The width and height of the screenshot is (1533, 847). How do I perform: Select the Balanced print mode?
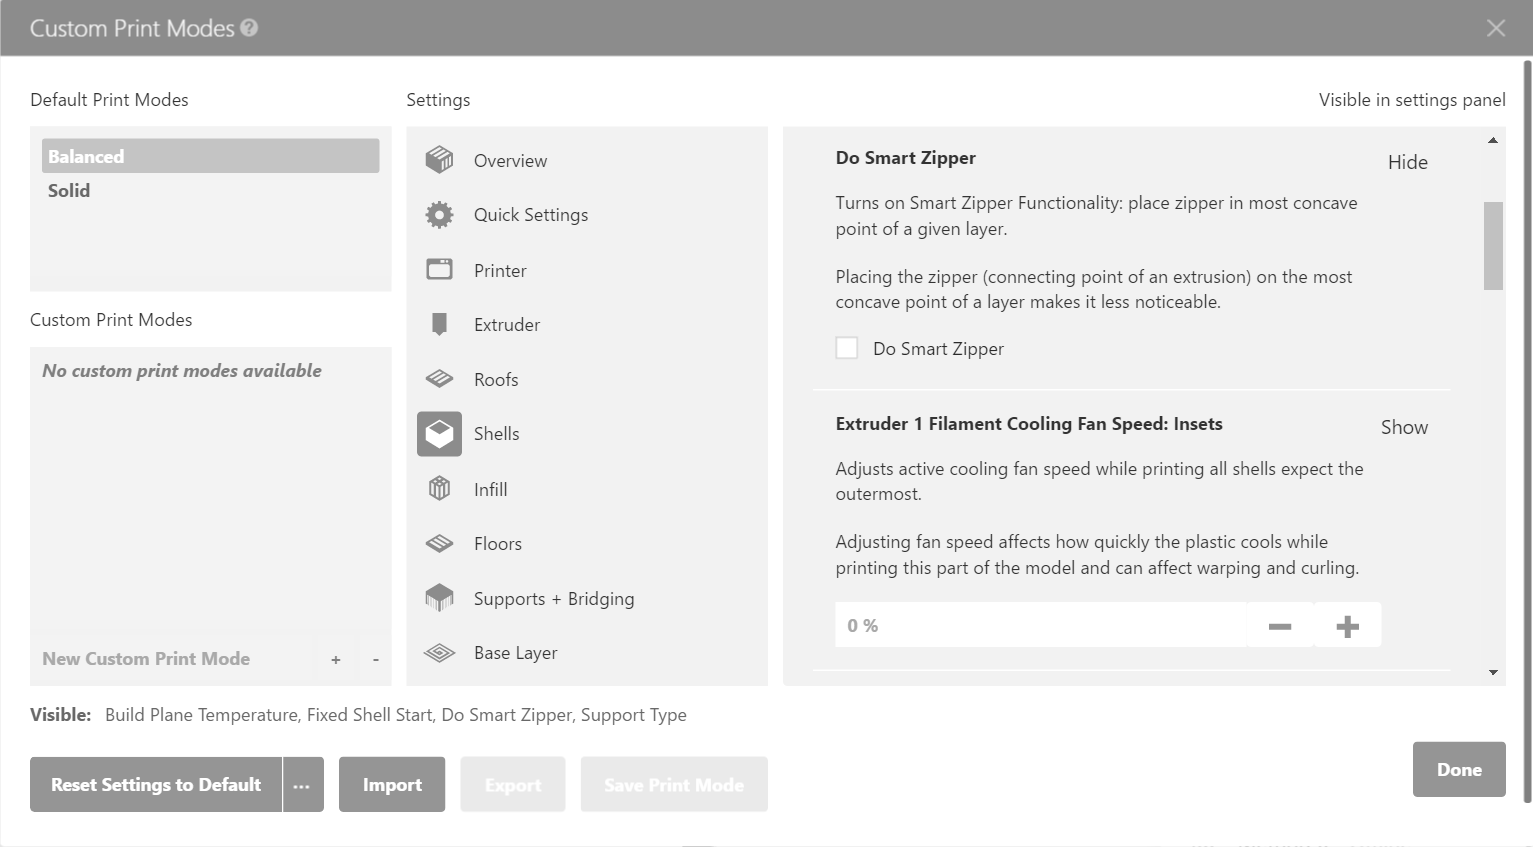click(x=210, y=156)
